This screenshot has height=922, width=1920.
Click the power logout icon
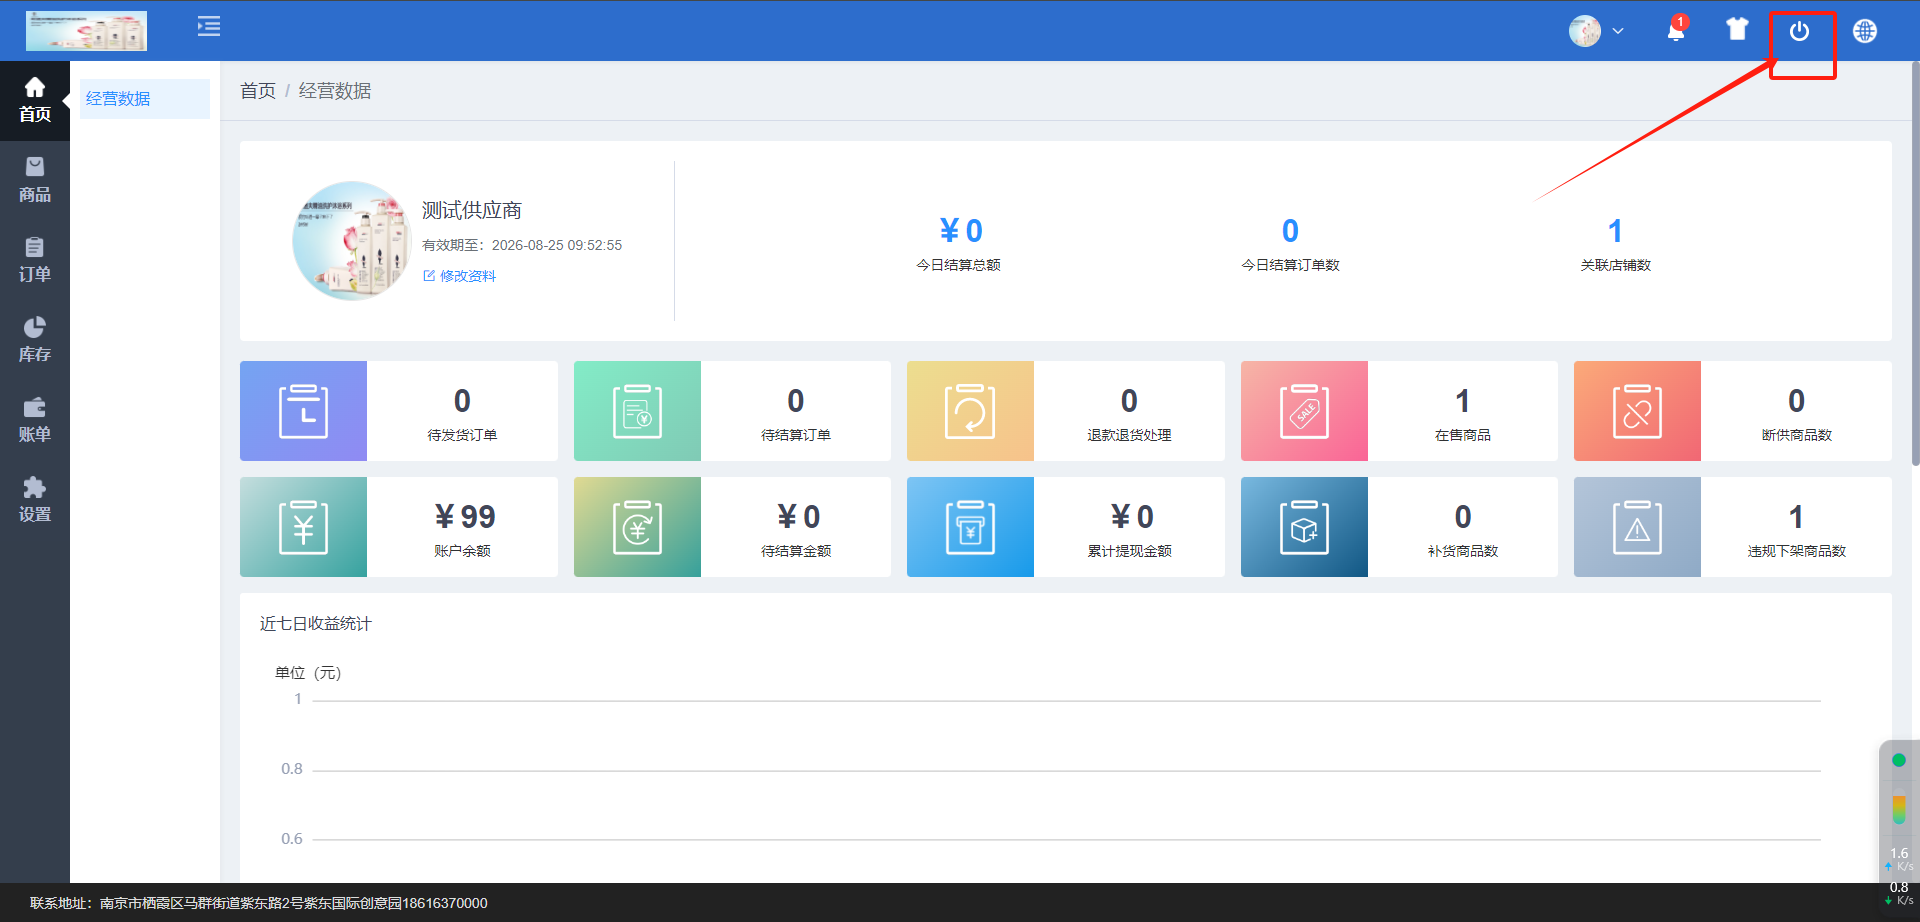point(1799,31)
